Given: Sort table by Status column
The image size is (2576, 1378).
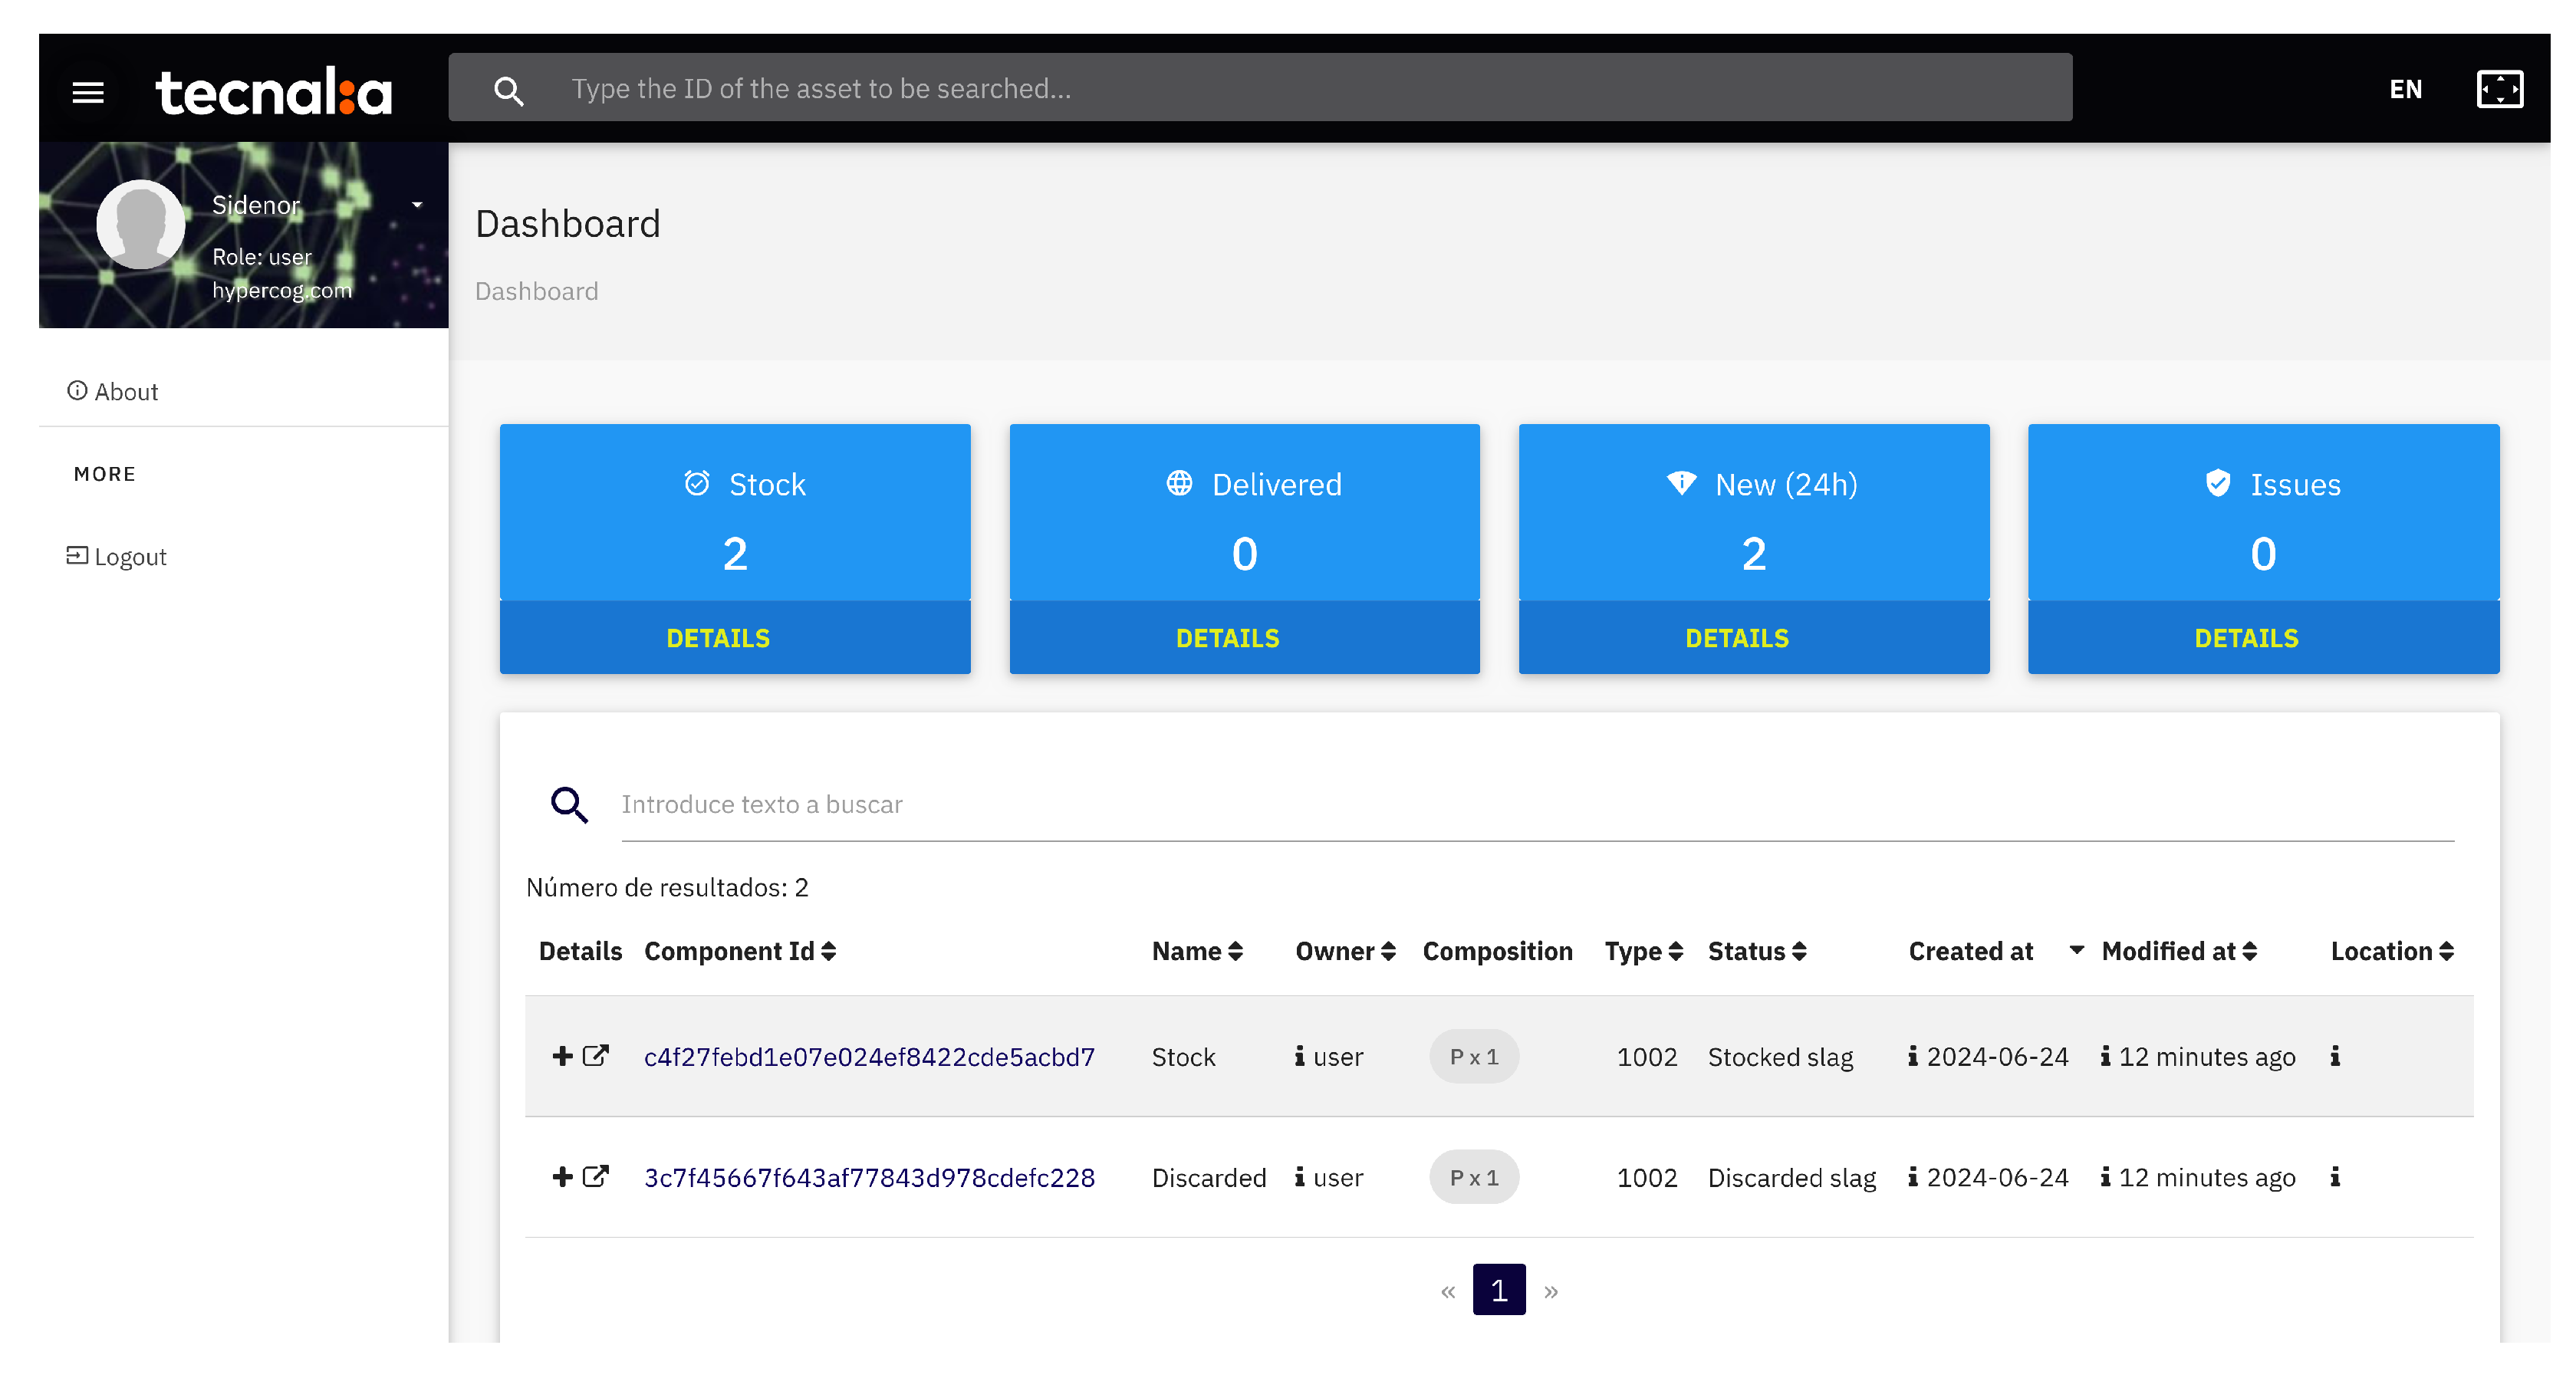Looking at the screenshot, I should (1799, 951).
